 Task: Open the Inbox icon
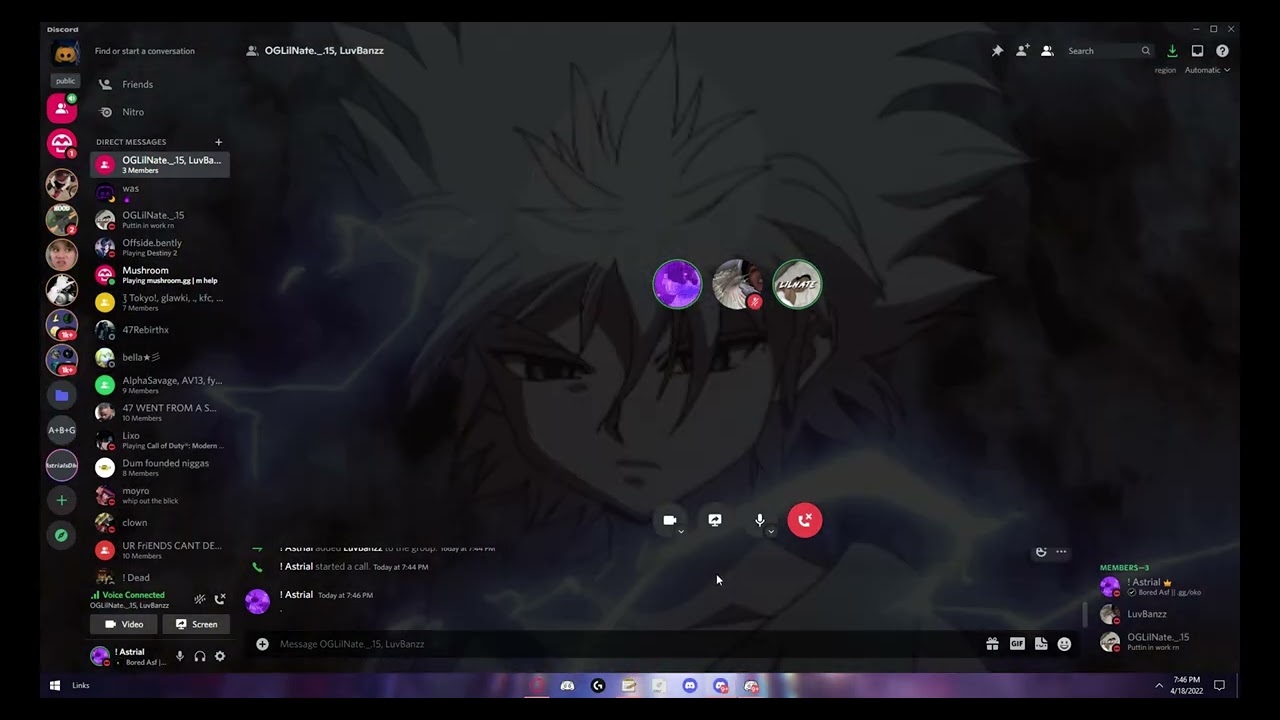[1197, 51]
